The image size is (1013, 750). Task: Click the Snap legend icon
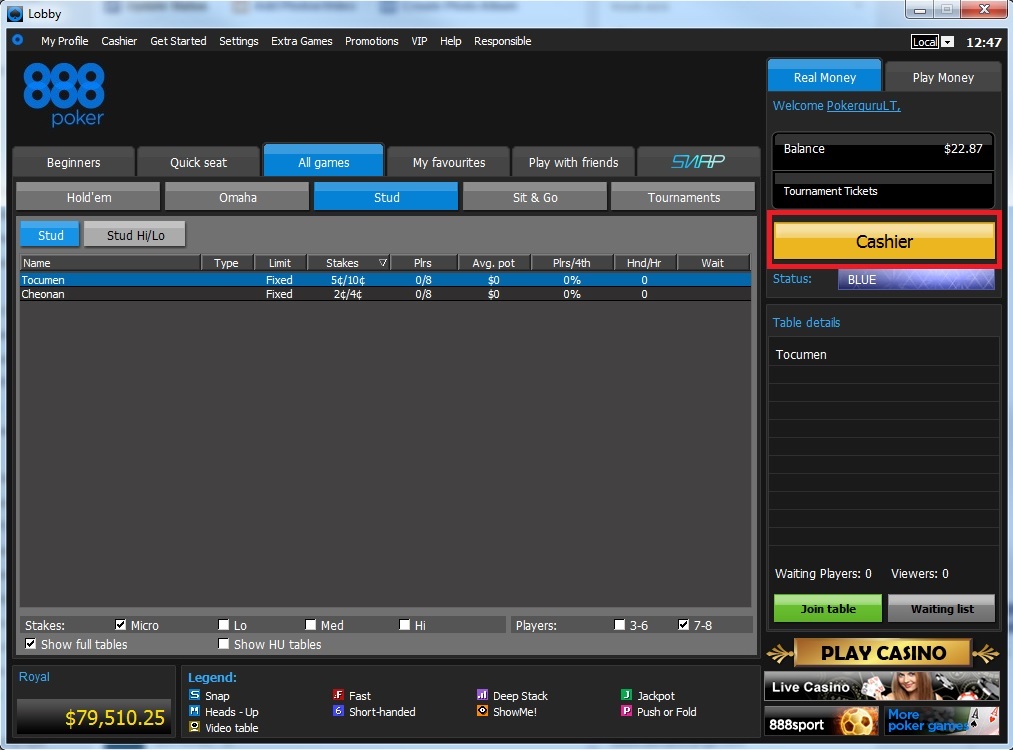tap(194, 694)
